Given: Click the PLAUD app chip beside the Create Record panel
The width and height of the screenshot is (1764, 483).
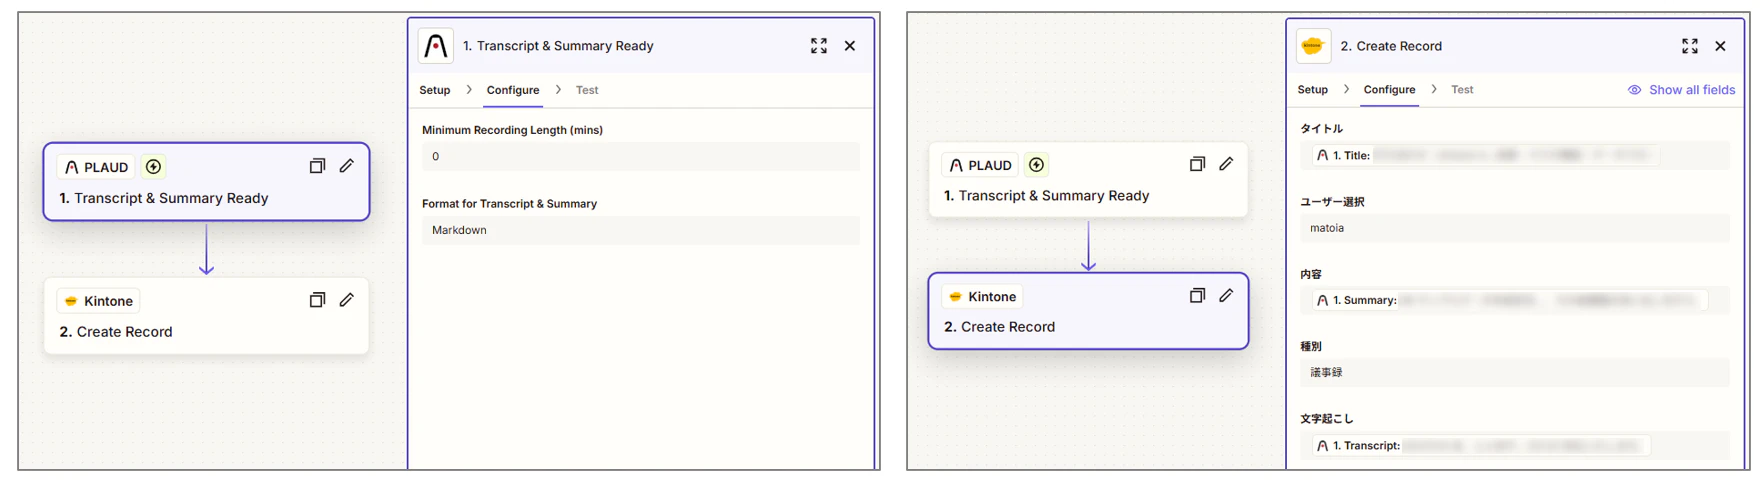Looking at the screenshot, I should (981, 165).
